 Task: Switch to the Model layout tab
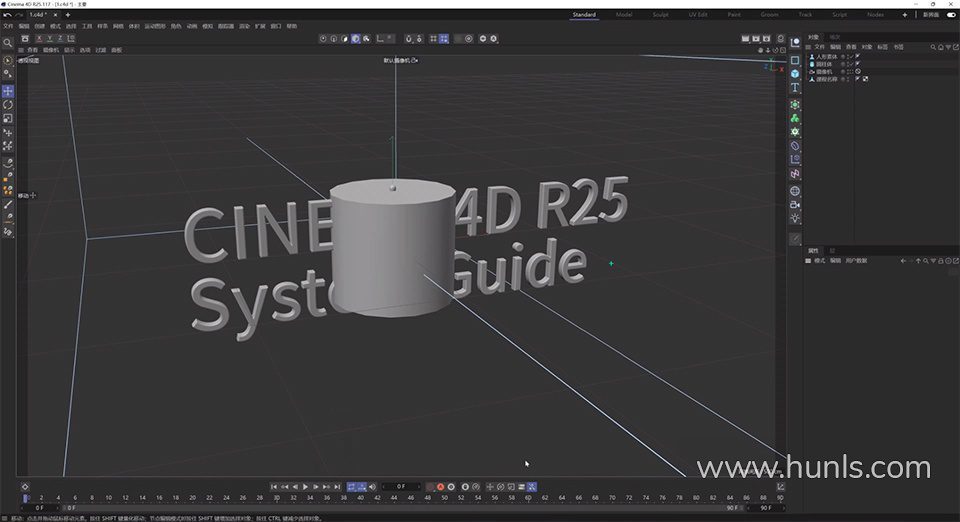pyautogui.click(x=624, y=15)
